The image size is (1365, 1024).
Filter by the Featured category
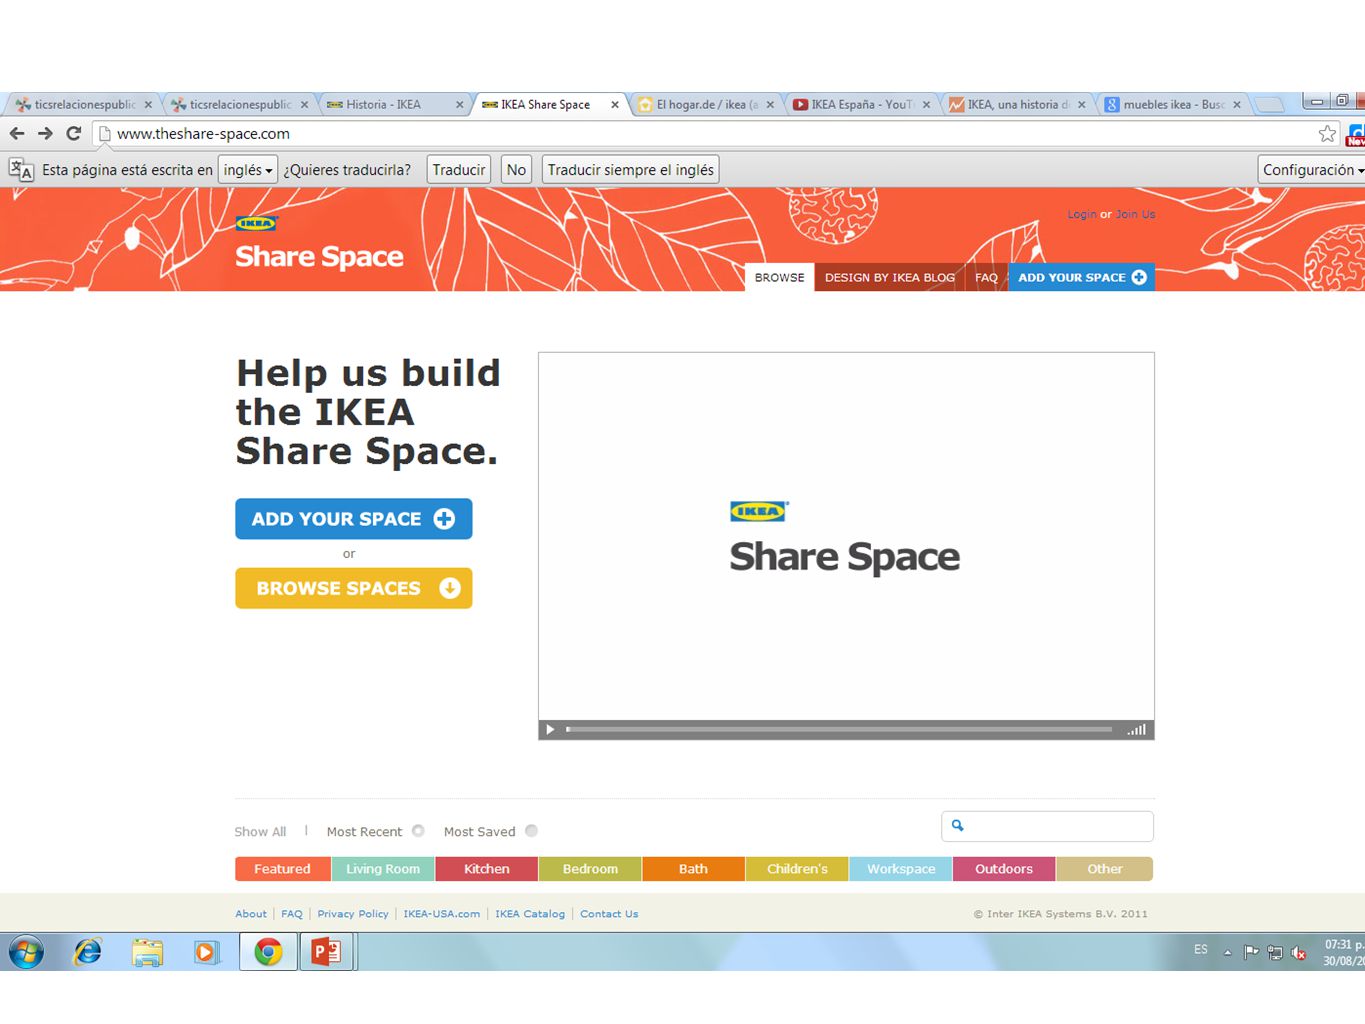282,869
